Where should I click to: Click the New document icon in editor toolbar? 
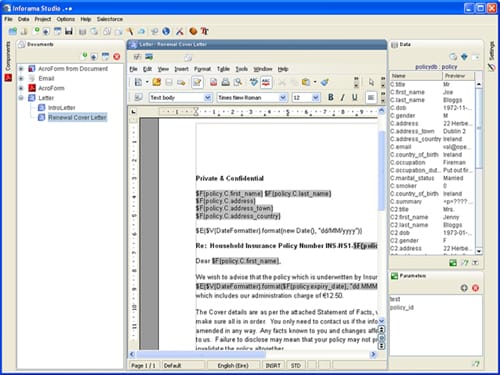point(138,82)
